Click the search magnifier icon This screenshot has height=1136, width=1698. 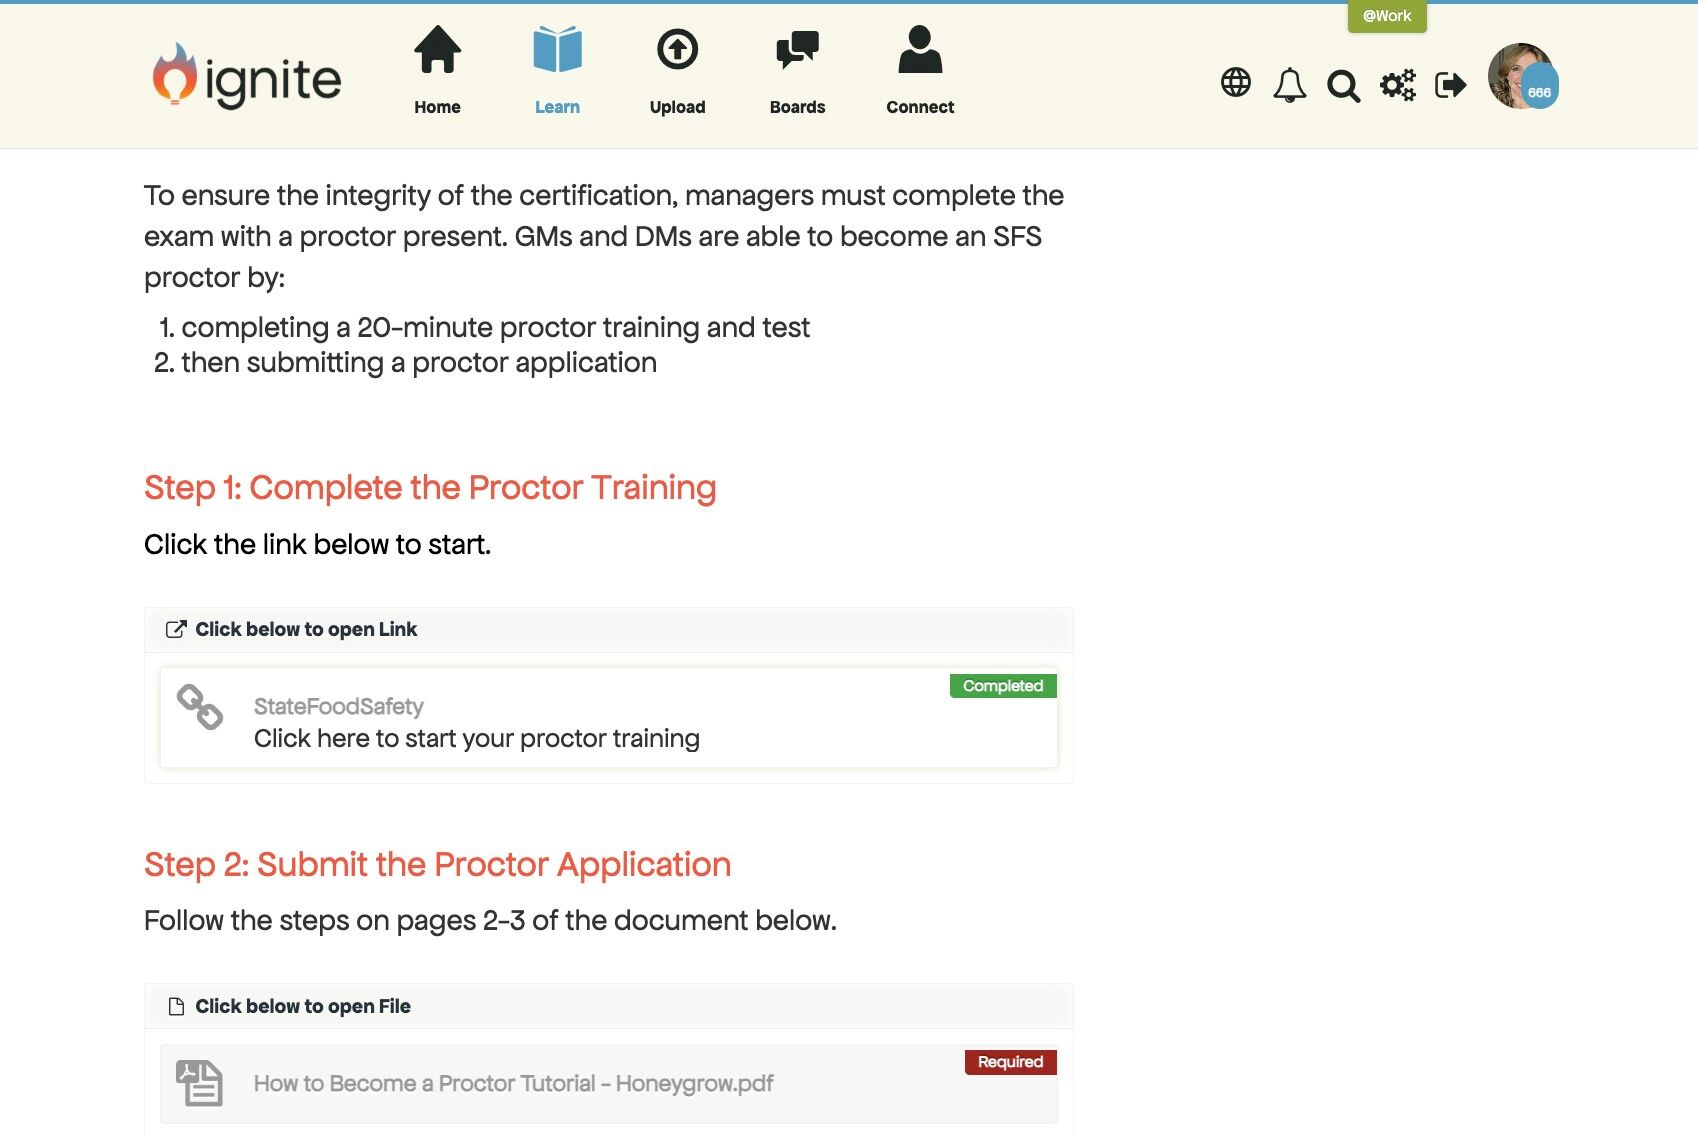1343,86
